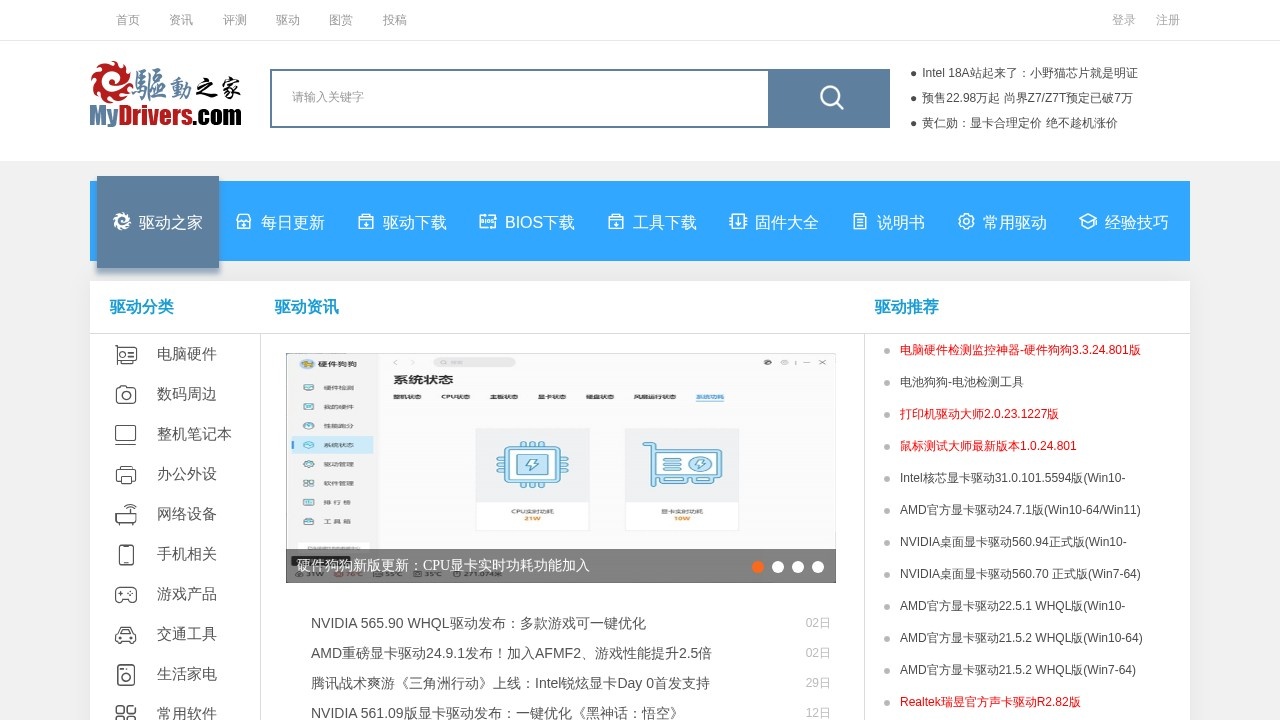Viewport: 1280px width, 720px height.
Task: Click the smartphone icon next to 手机相关
Action: tap(126, 554)
